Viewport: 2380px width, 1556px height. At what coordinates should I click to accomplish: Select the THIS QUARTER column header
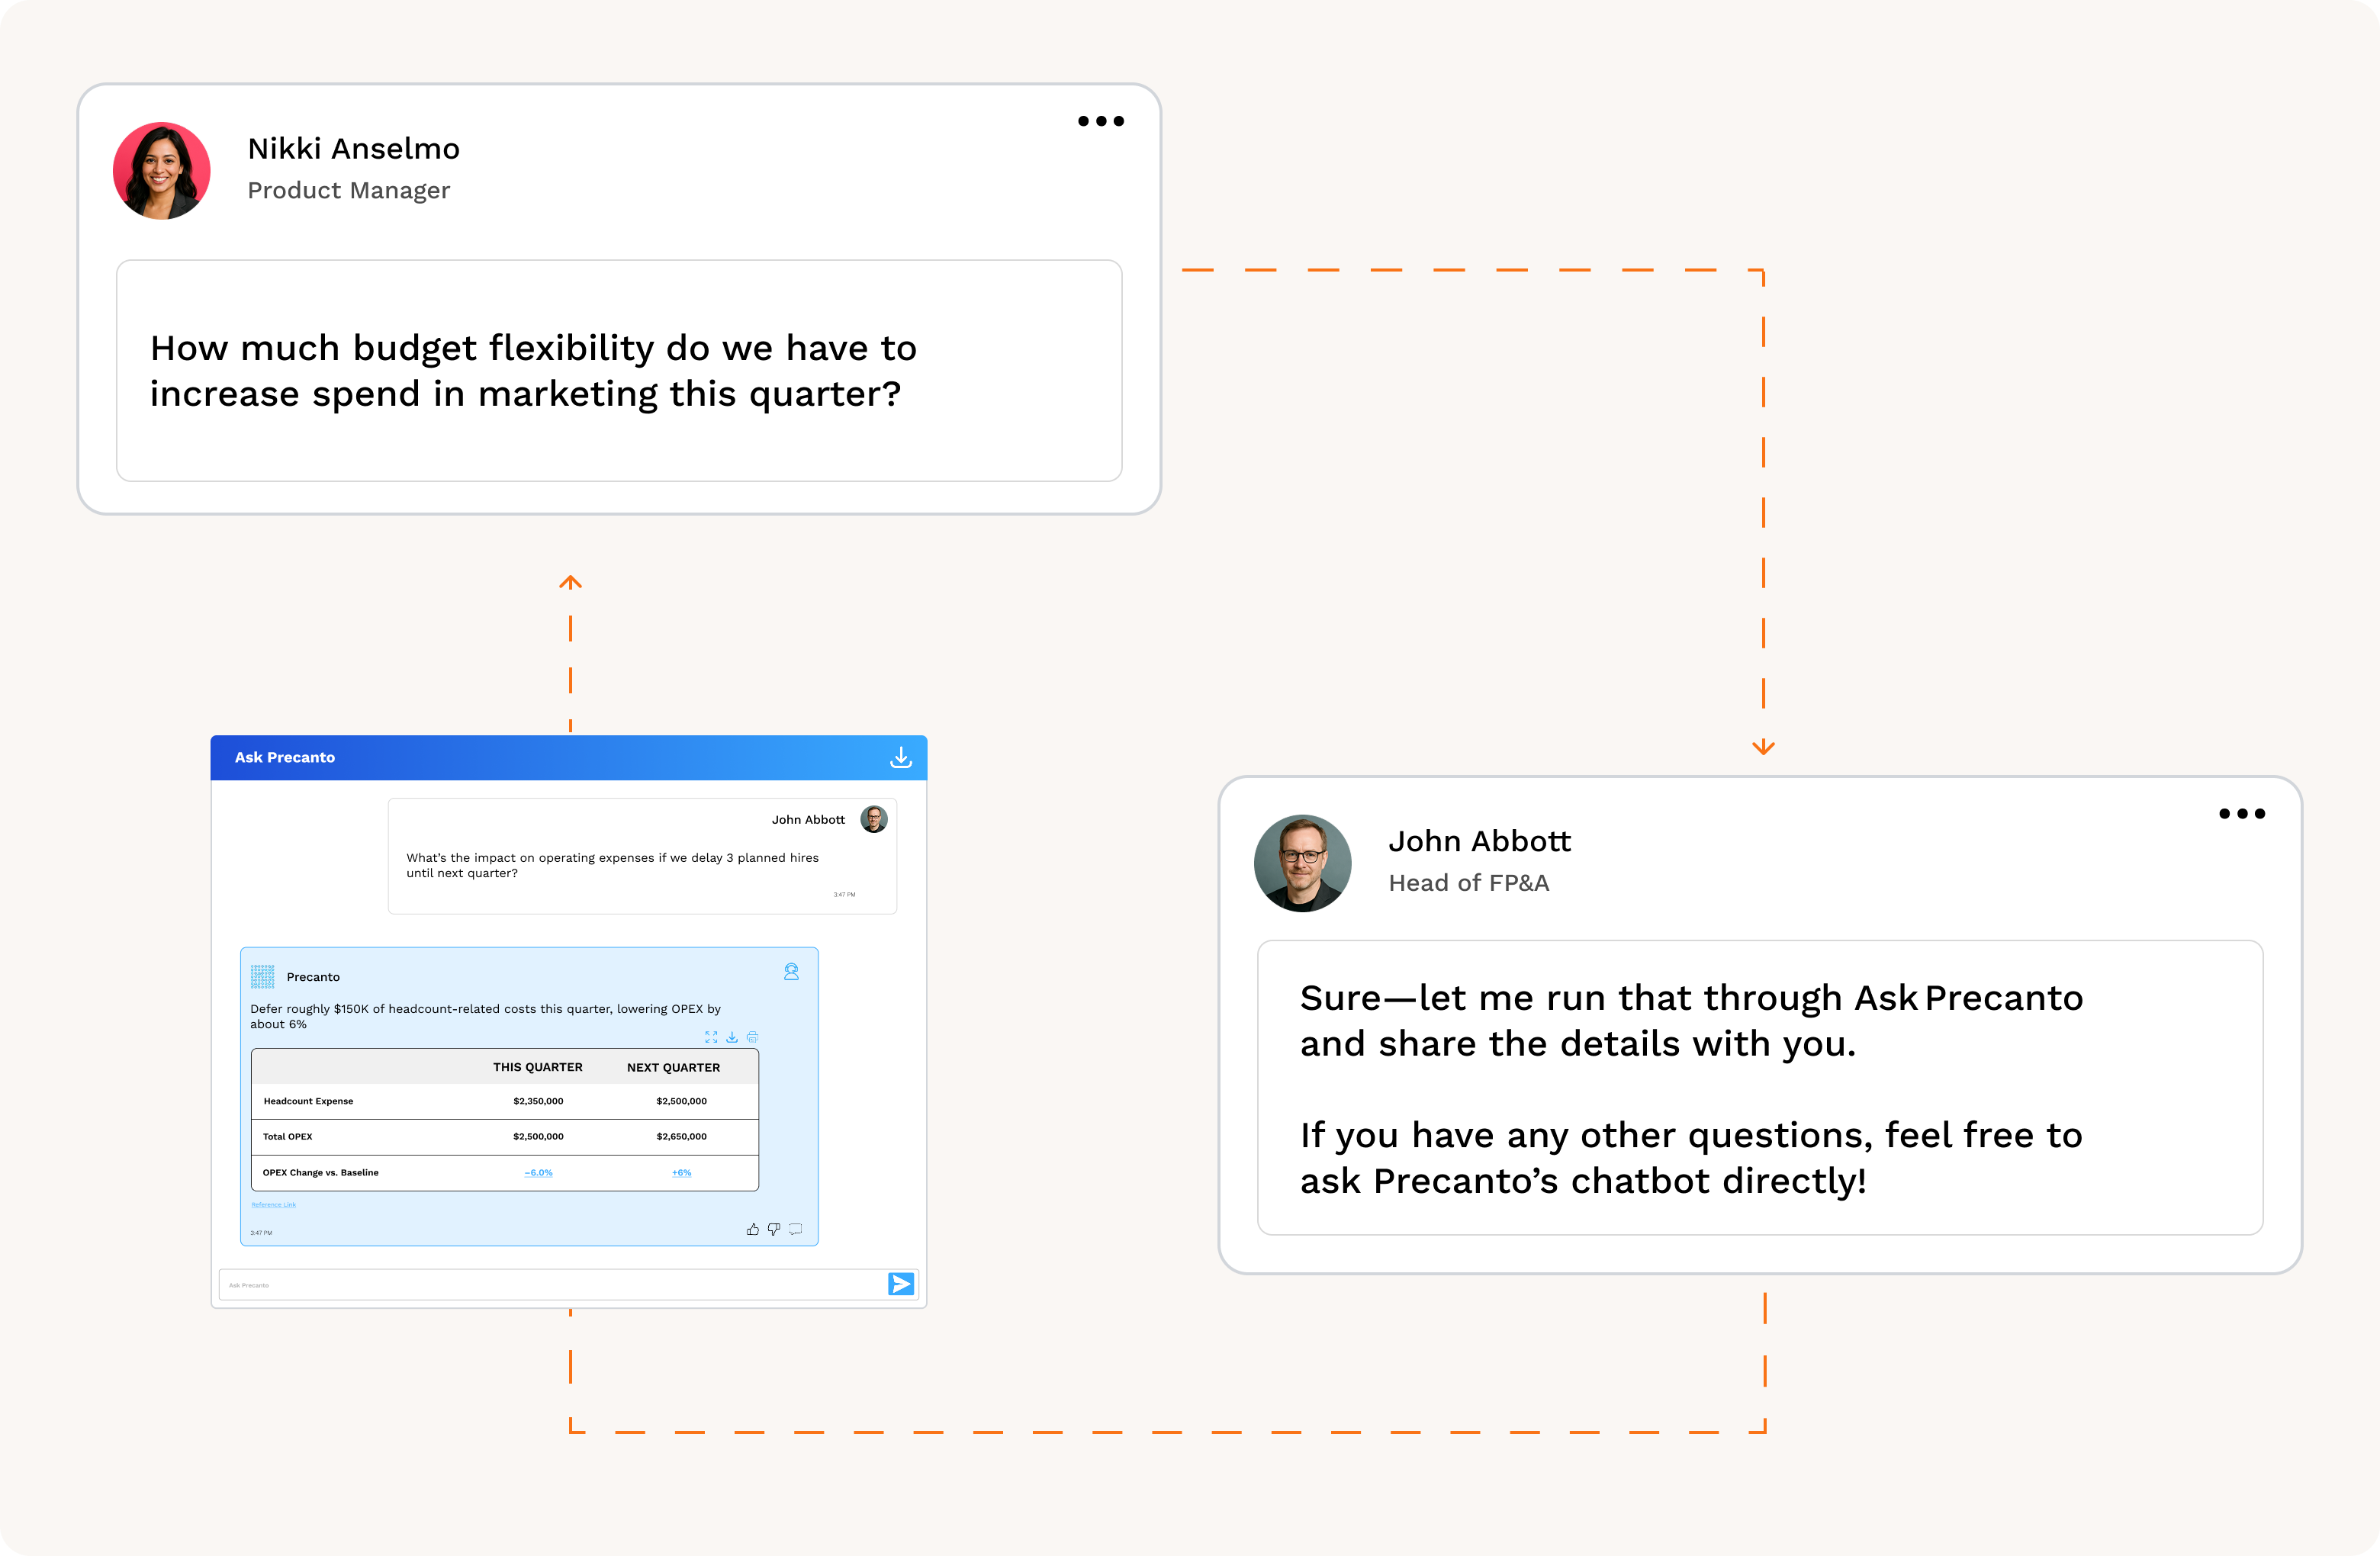pyautogui.click(x=537, y=1067)
